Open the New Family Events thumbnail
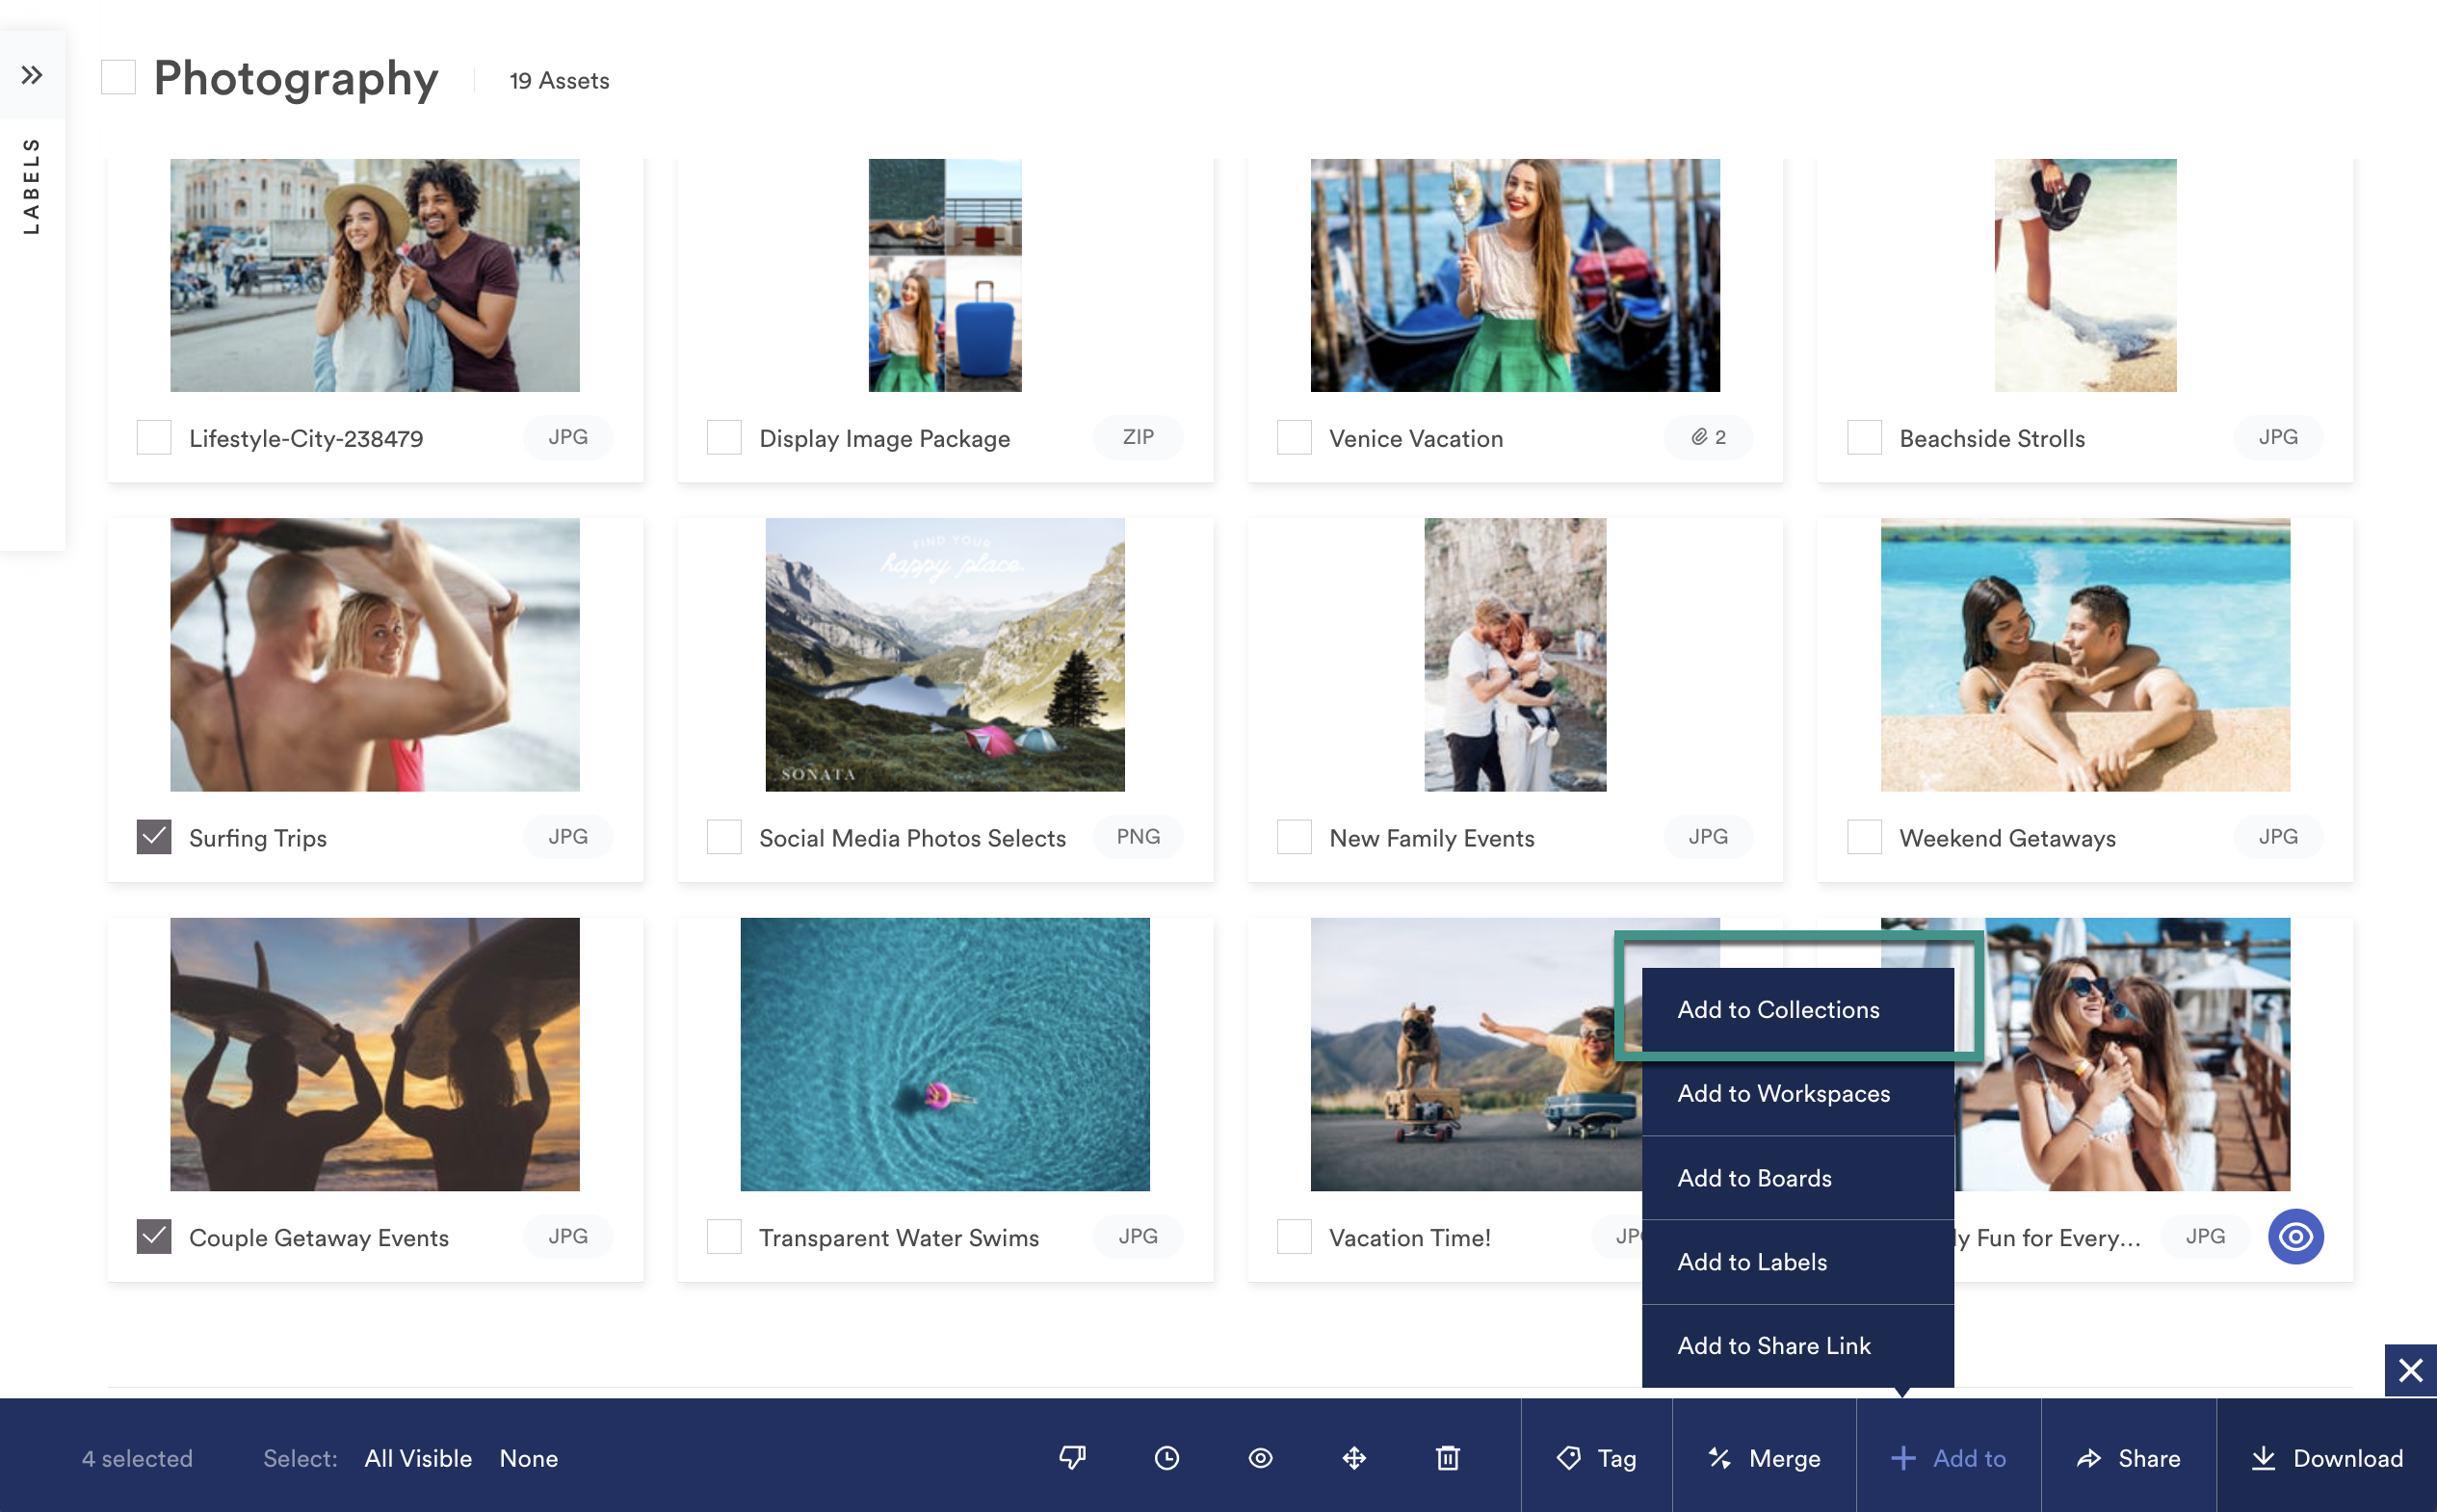Viewport: 2437px width, 1512px height. [1515, 655]
